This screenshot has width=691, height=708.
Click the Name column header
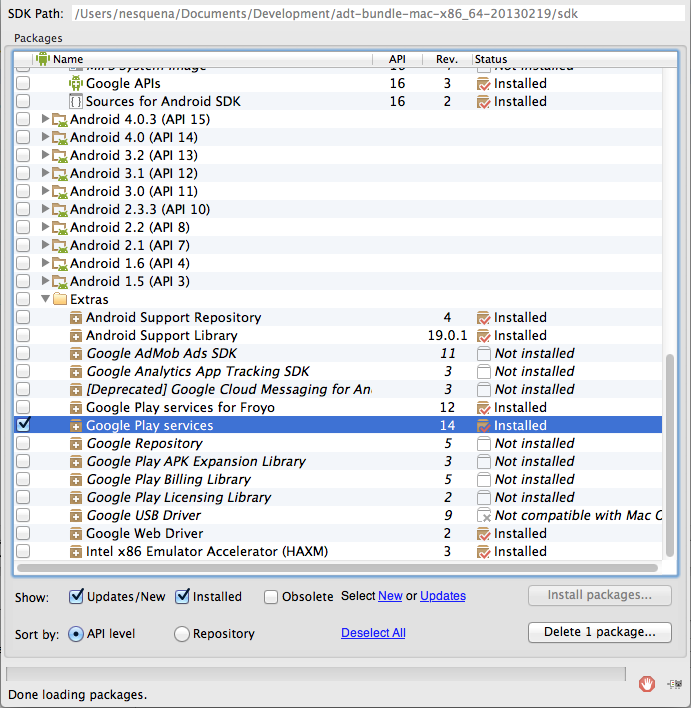[x=203, y=59]
